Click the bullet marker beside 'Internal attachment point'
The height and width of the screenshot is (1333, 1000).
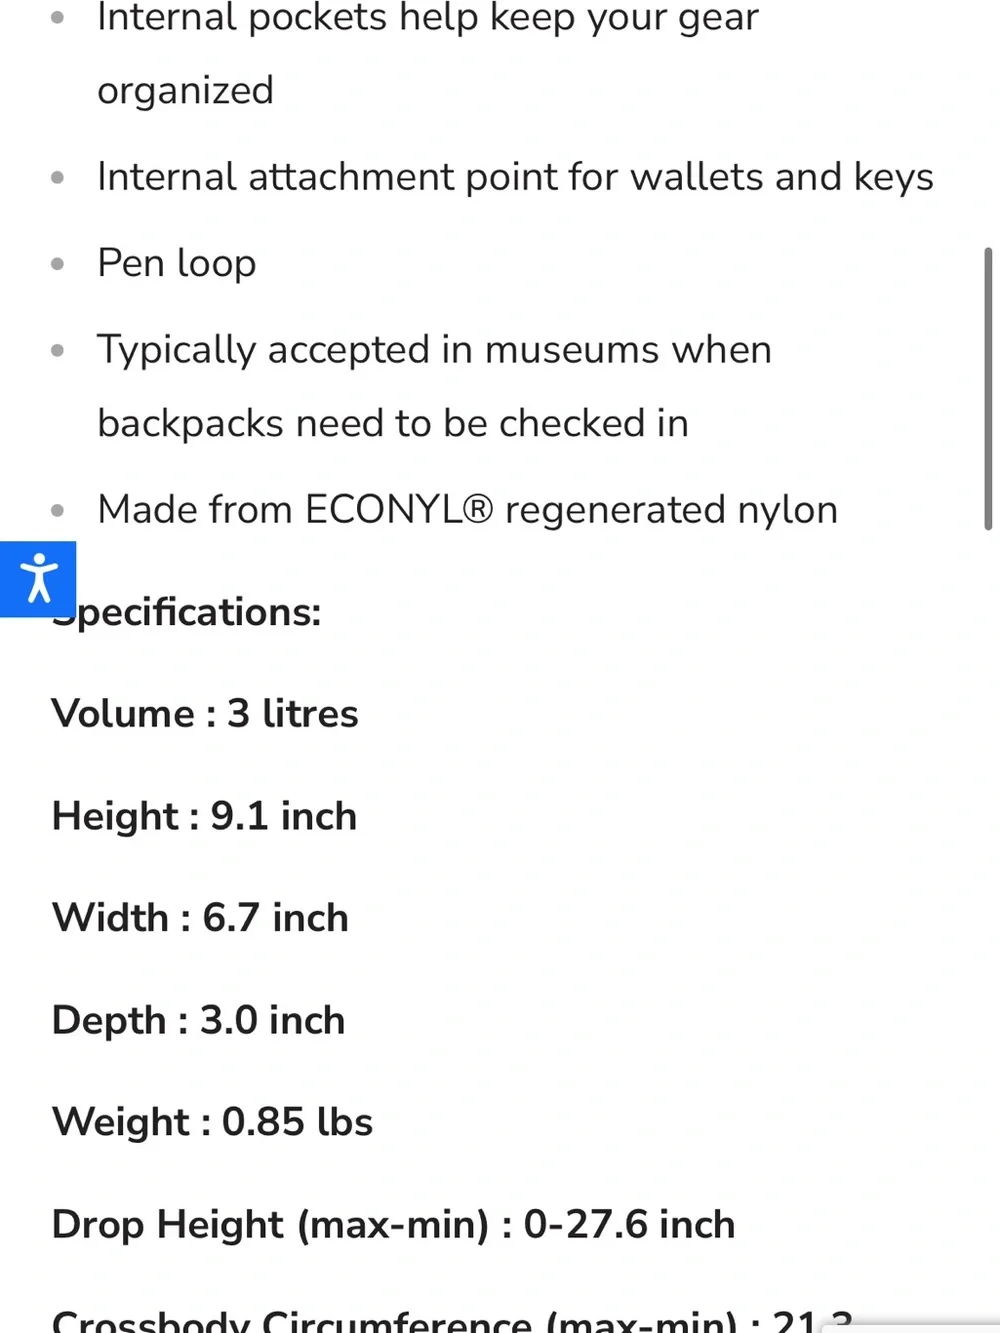click(x=58, y=178)
